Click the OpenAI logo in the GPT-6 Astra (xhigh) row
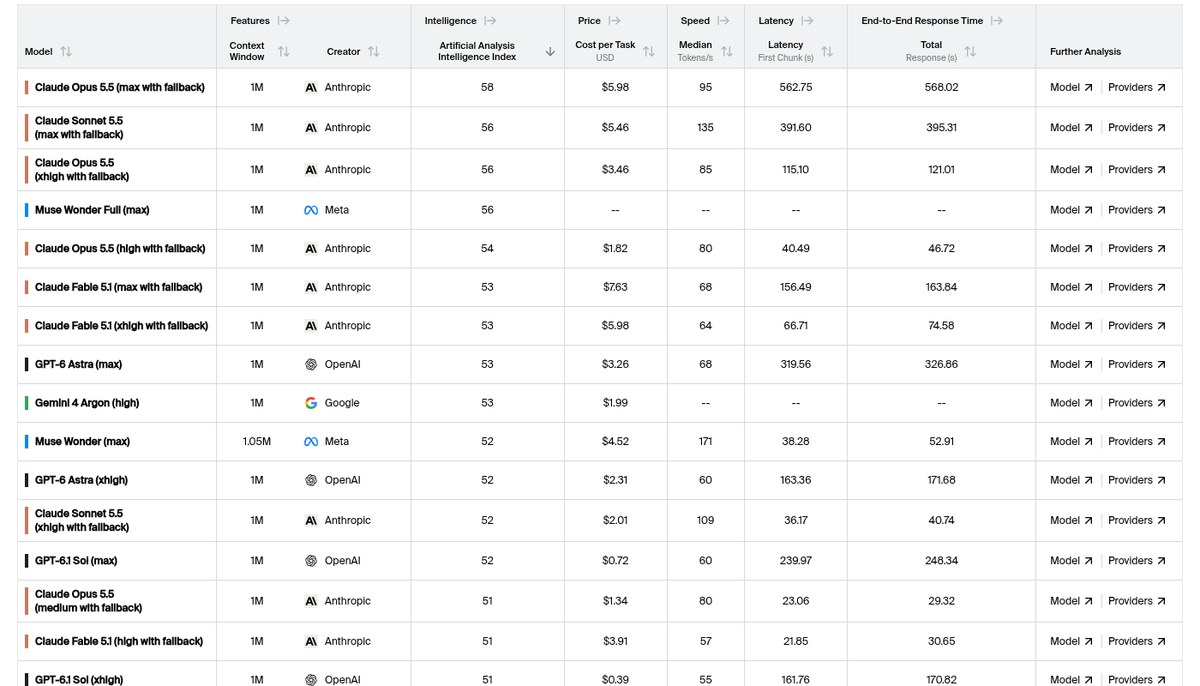The width and height of the screenshot is (1200, 686). coord(311,480)
